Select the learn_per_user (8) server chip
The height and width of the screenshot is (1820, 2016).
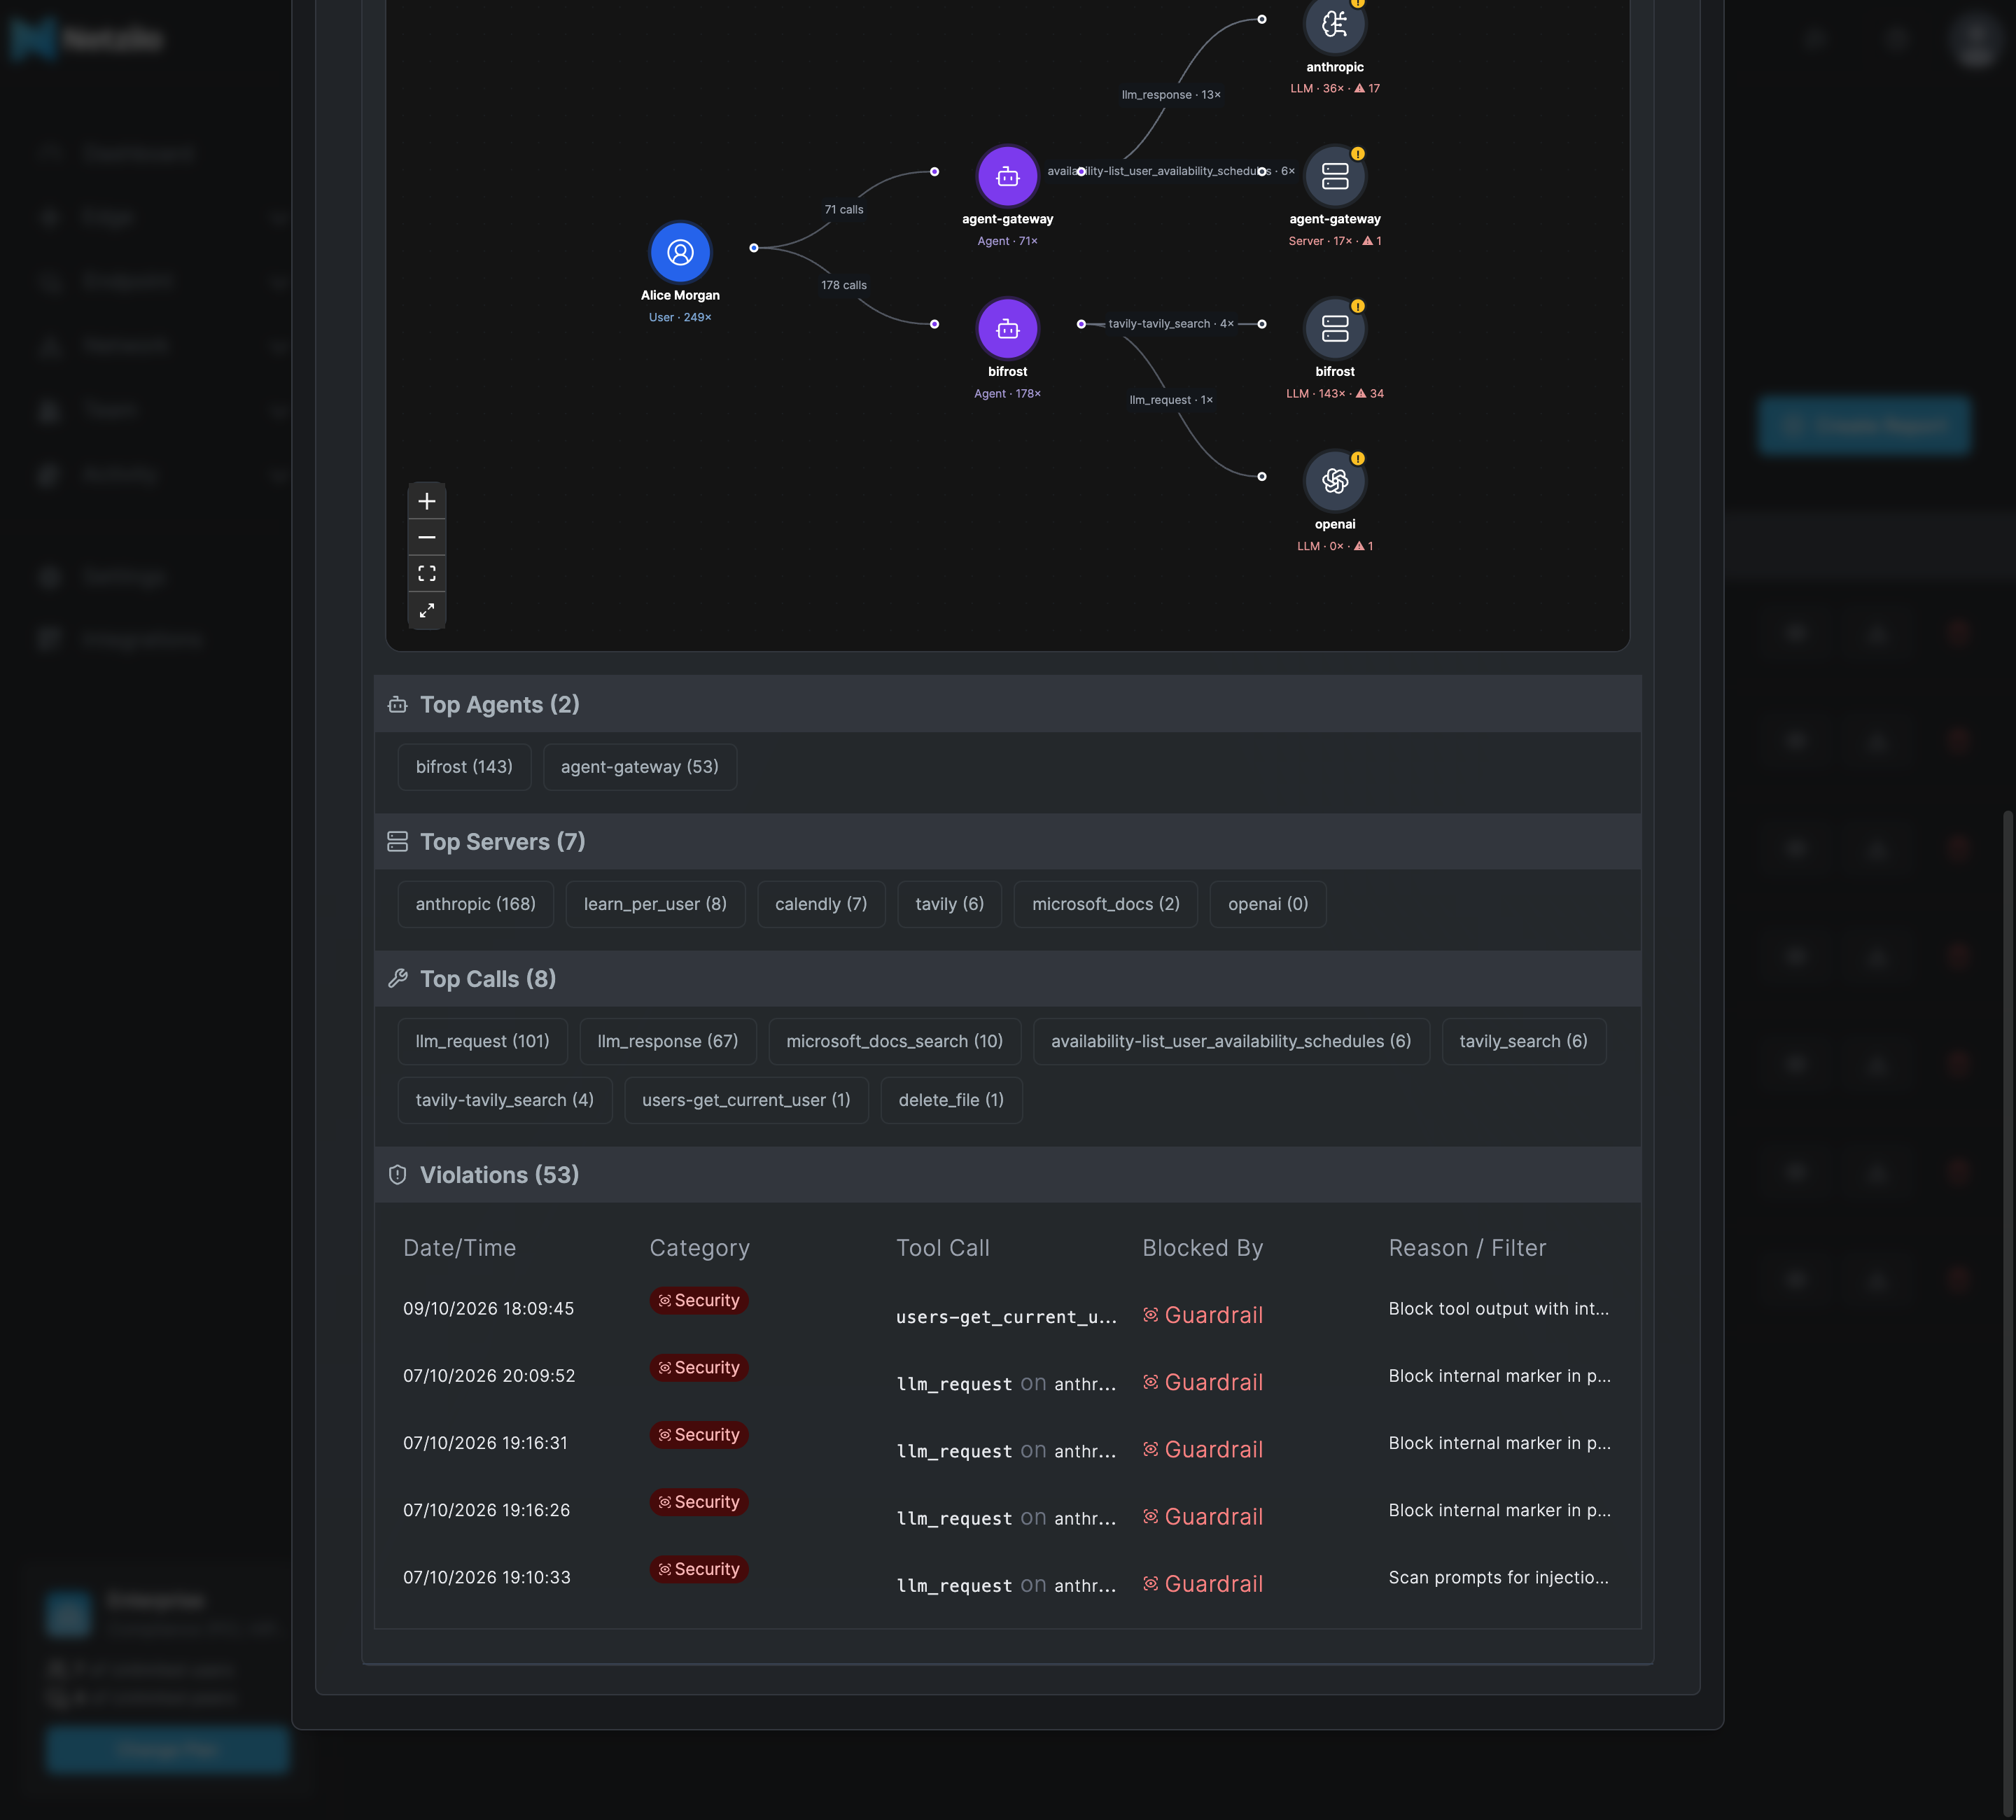[x=655, y=904]
